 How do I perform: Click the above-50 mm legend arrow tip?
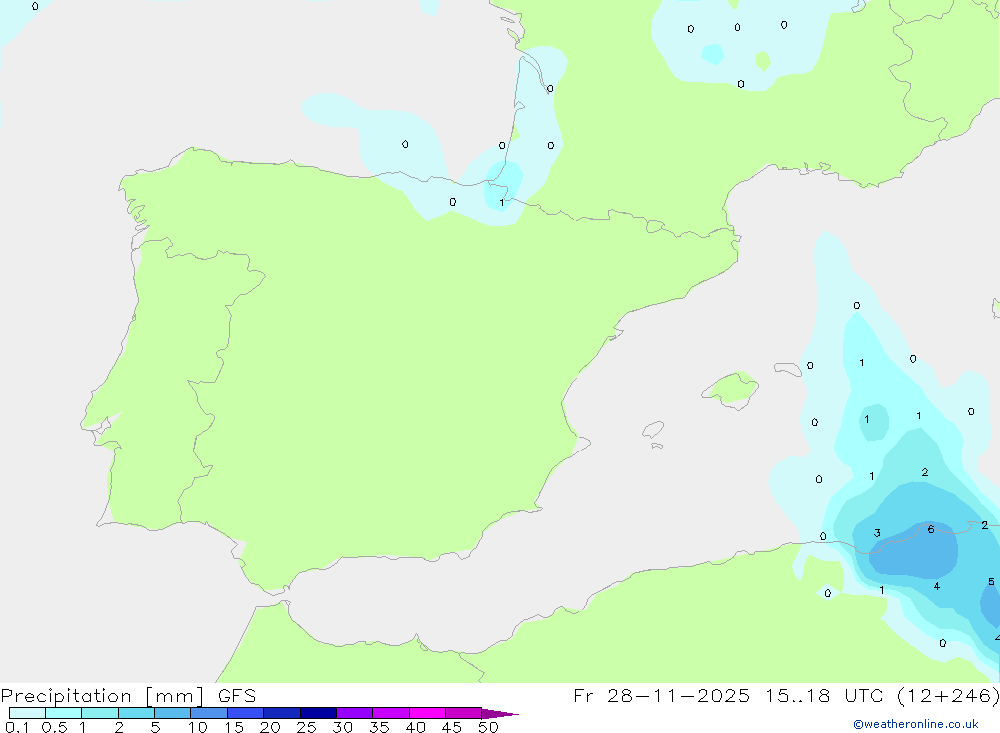500,713
